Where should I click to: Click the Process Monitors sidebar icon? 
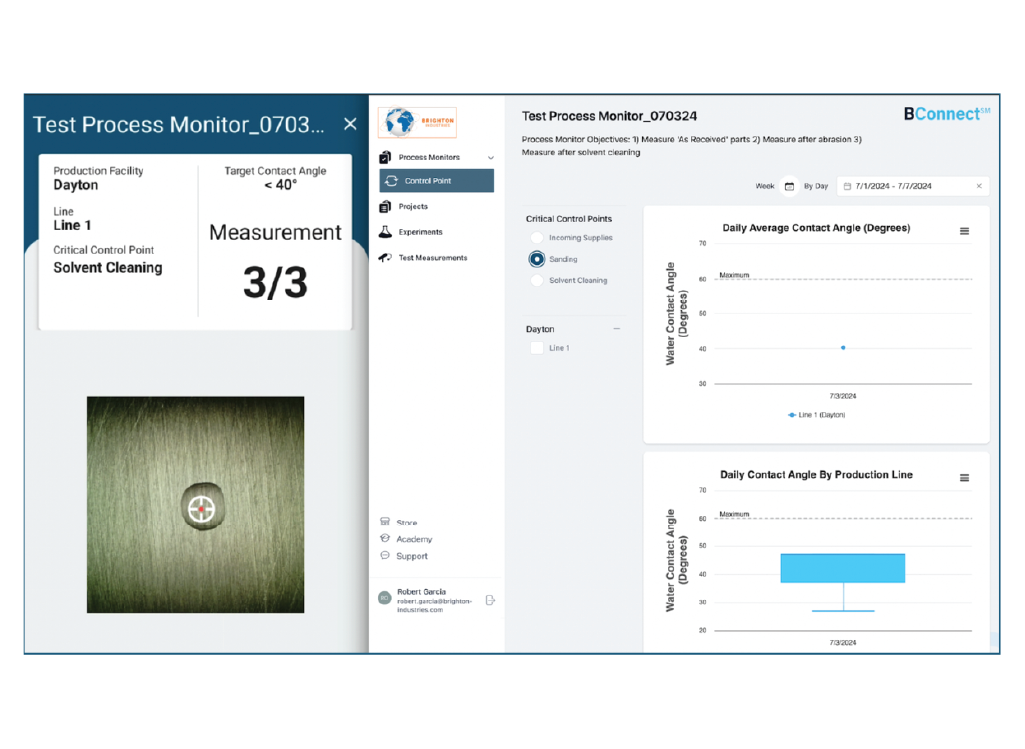click(385, 158)
